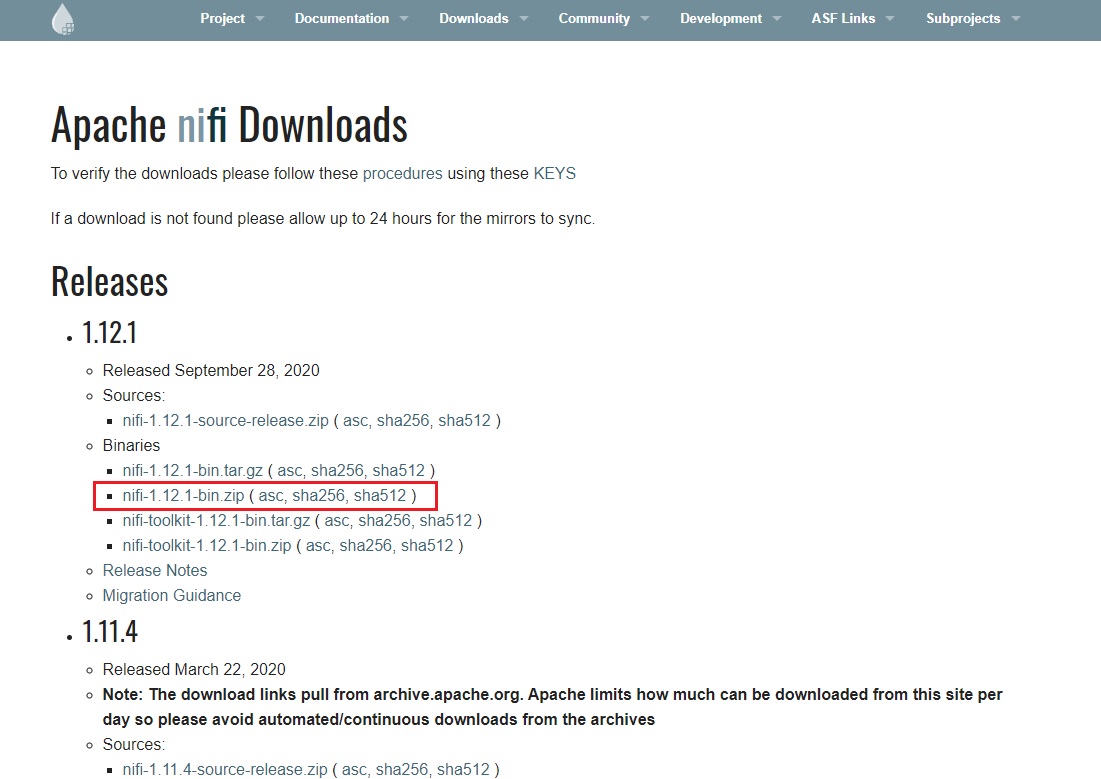Download nifi-1.12.1-bin.zip
The width and height of the screenshot is (1101, 779).
pyautogui.click(x=183, y=496)
